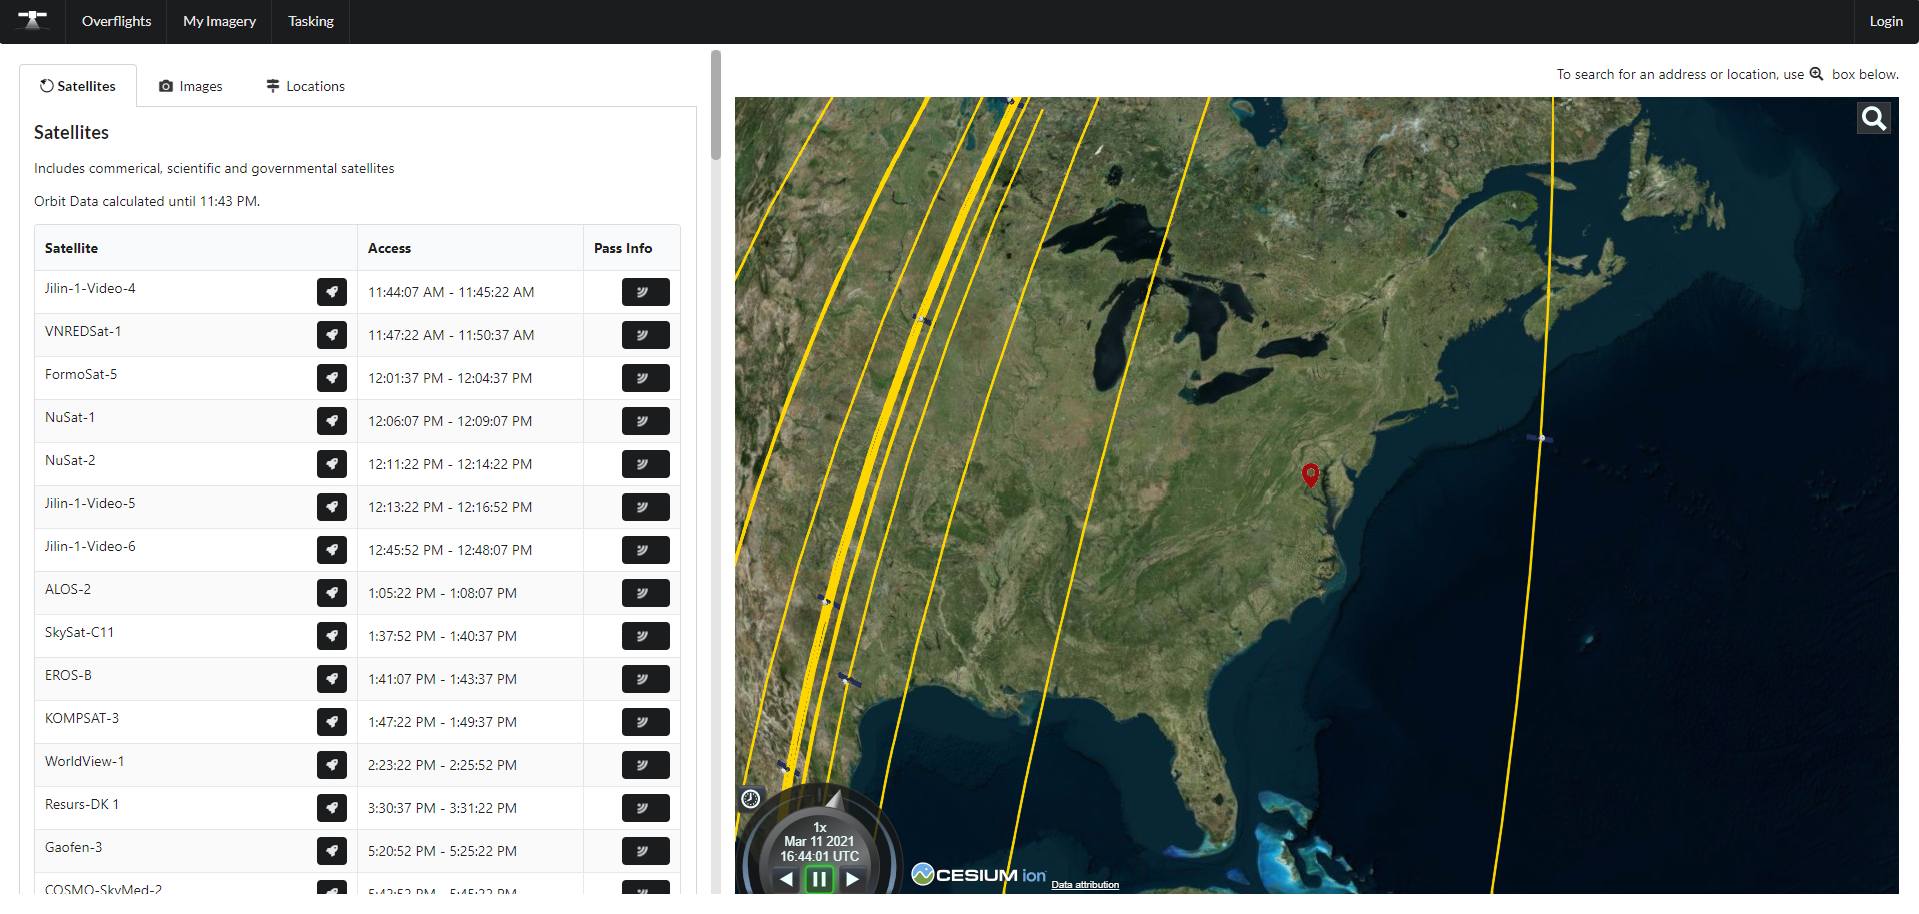Play the animation forward
This screenshot has width=1919, height=914.
852,879
